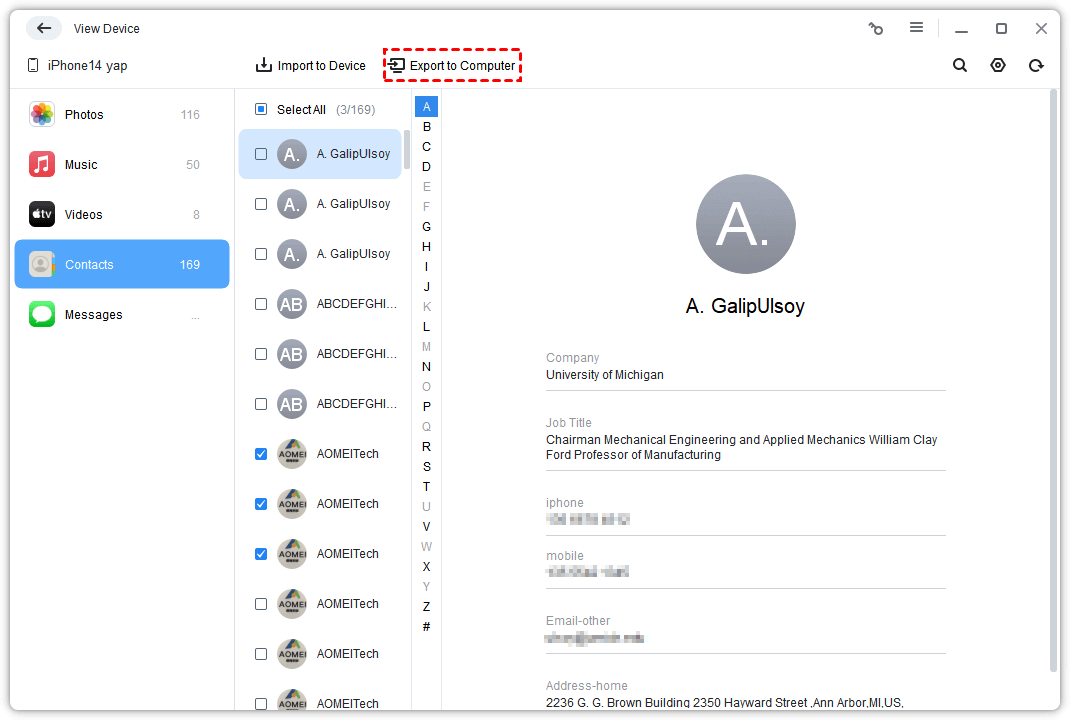Click the search magnifier icon
1070x720 pixels.
pos(959,65)
